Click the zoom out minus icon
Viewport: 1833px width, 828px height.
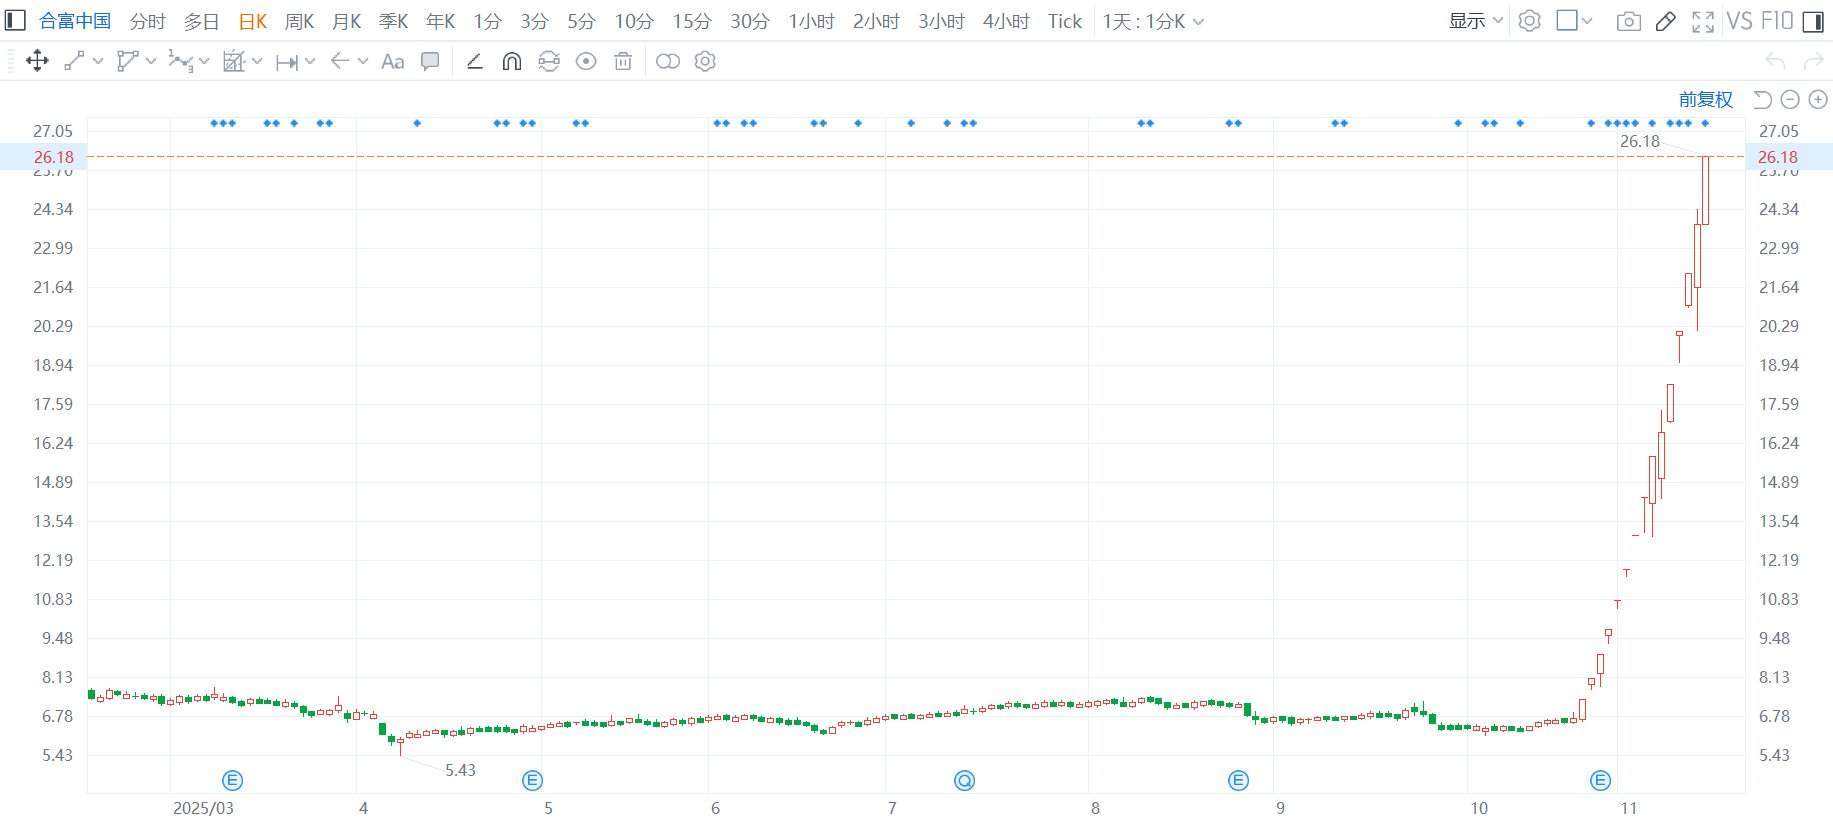(x=1790, y=99)
